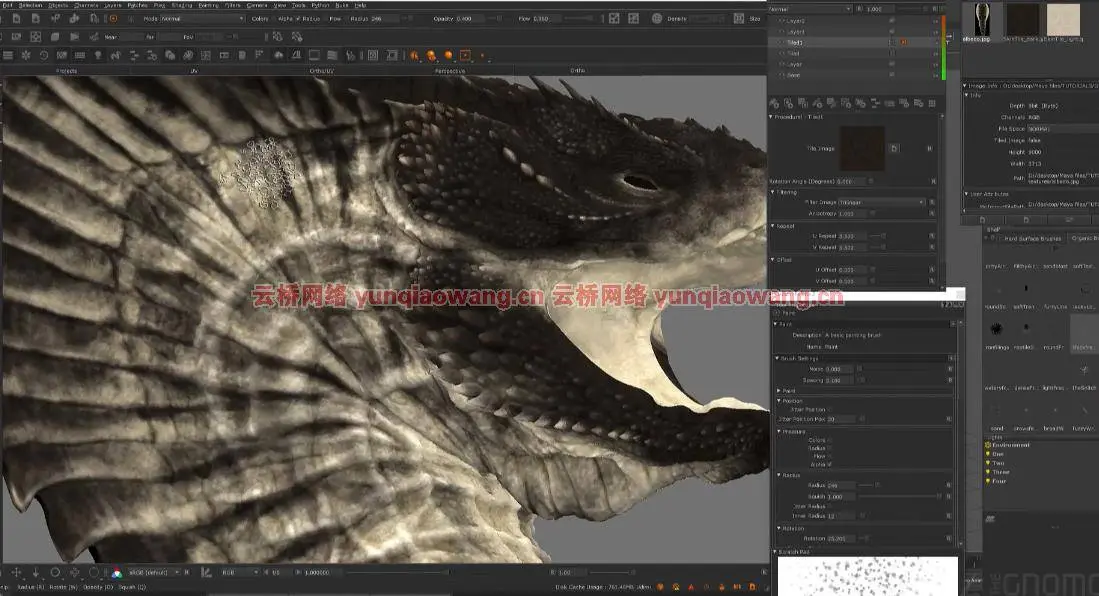This screenshot has width=1099, height=596.
Task: Toggle visibility of Layer2
Action: pyautogui.click(x=781, y=21)
